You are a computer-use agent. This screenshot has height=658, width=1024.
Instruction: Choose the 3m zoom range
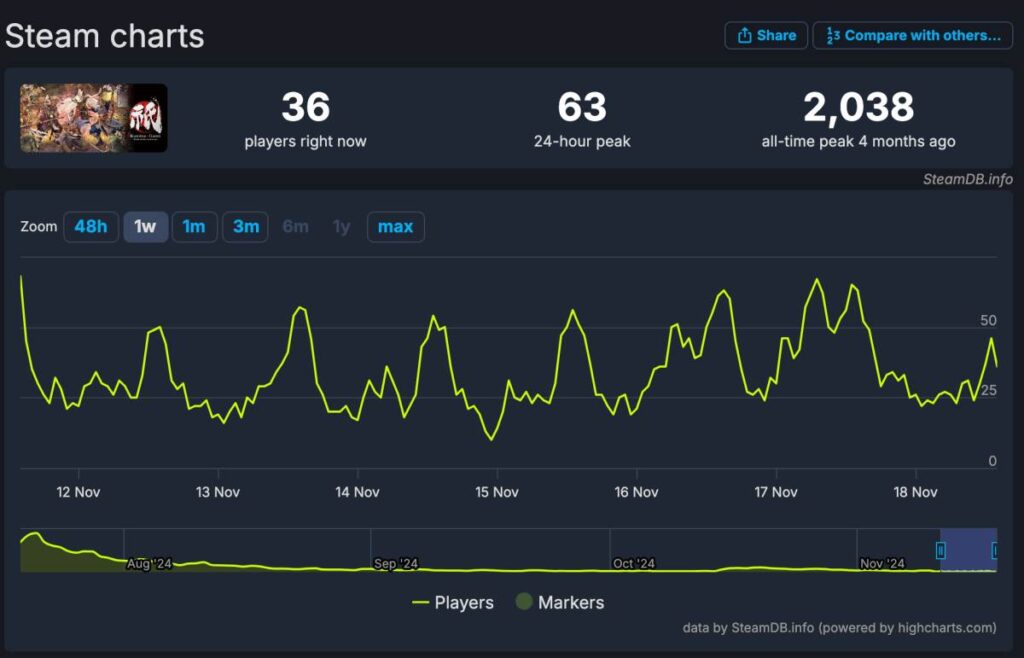(246, 227)
